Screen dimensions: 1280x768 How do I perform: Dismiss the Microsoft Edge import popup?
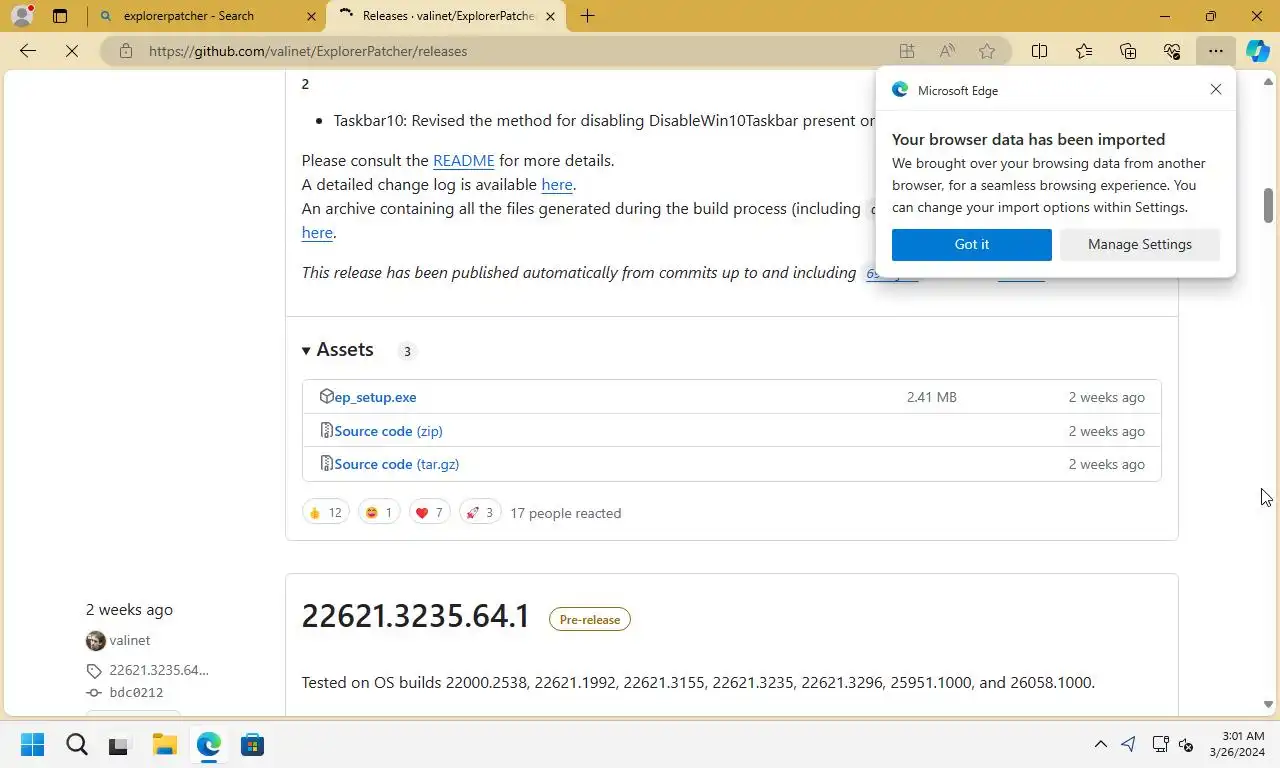1216,89
